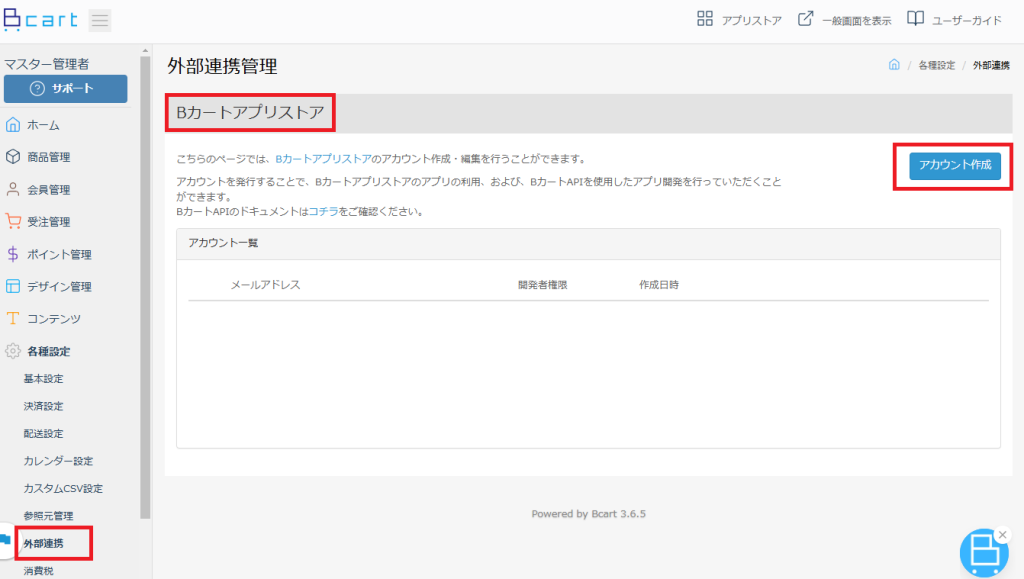Click the 開発者権限 column header
The height and width of the screenshot is (579, 1024).
(x=543, y=285)
